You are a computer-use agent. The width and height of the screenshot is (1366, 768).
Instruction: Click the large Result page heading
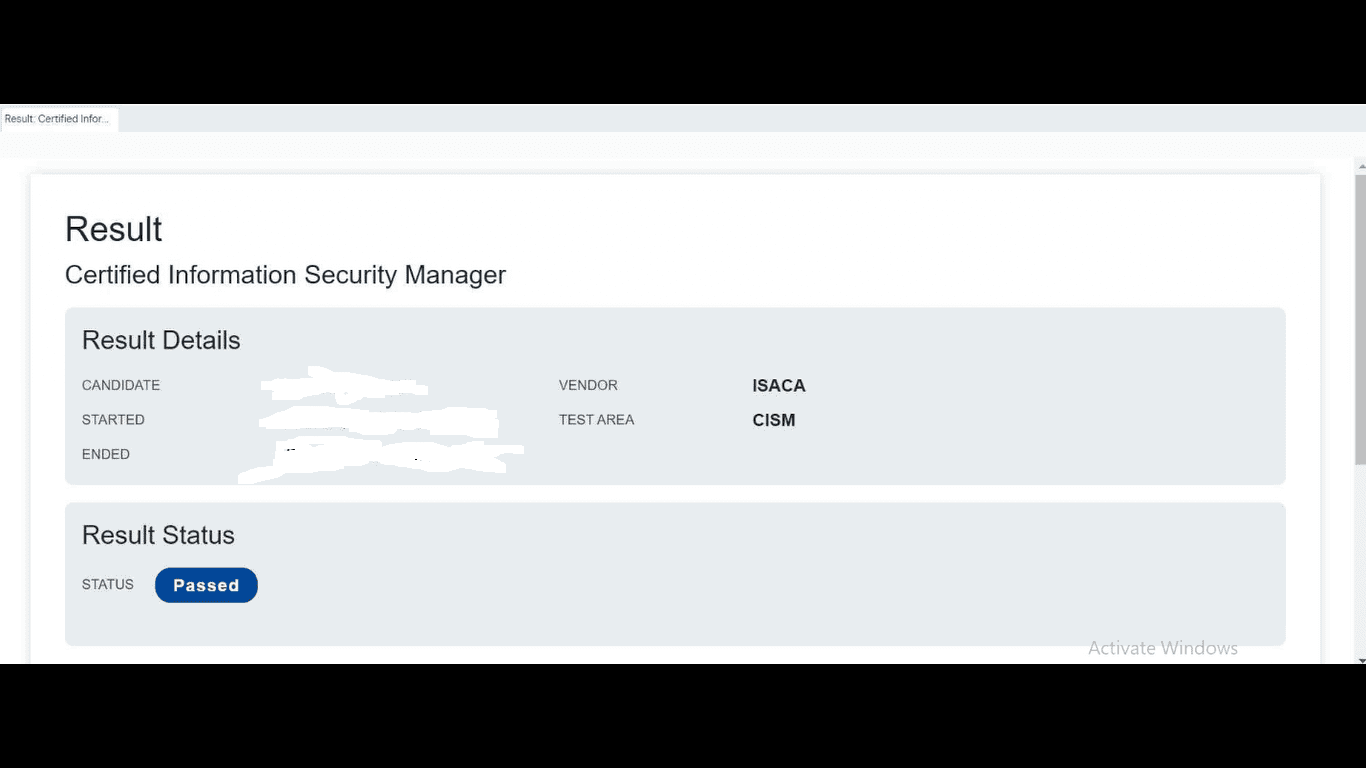pos(113,229)
